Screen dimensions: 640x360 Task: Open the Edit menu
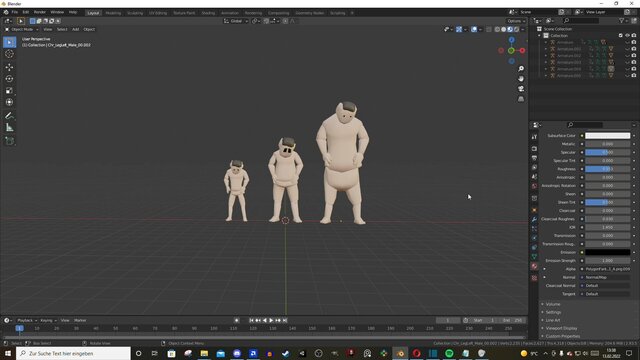26,13
